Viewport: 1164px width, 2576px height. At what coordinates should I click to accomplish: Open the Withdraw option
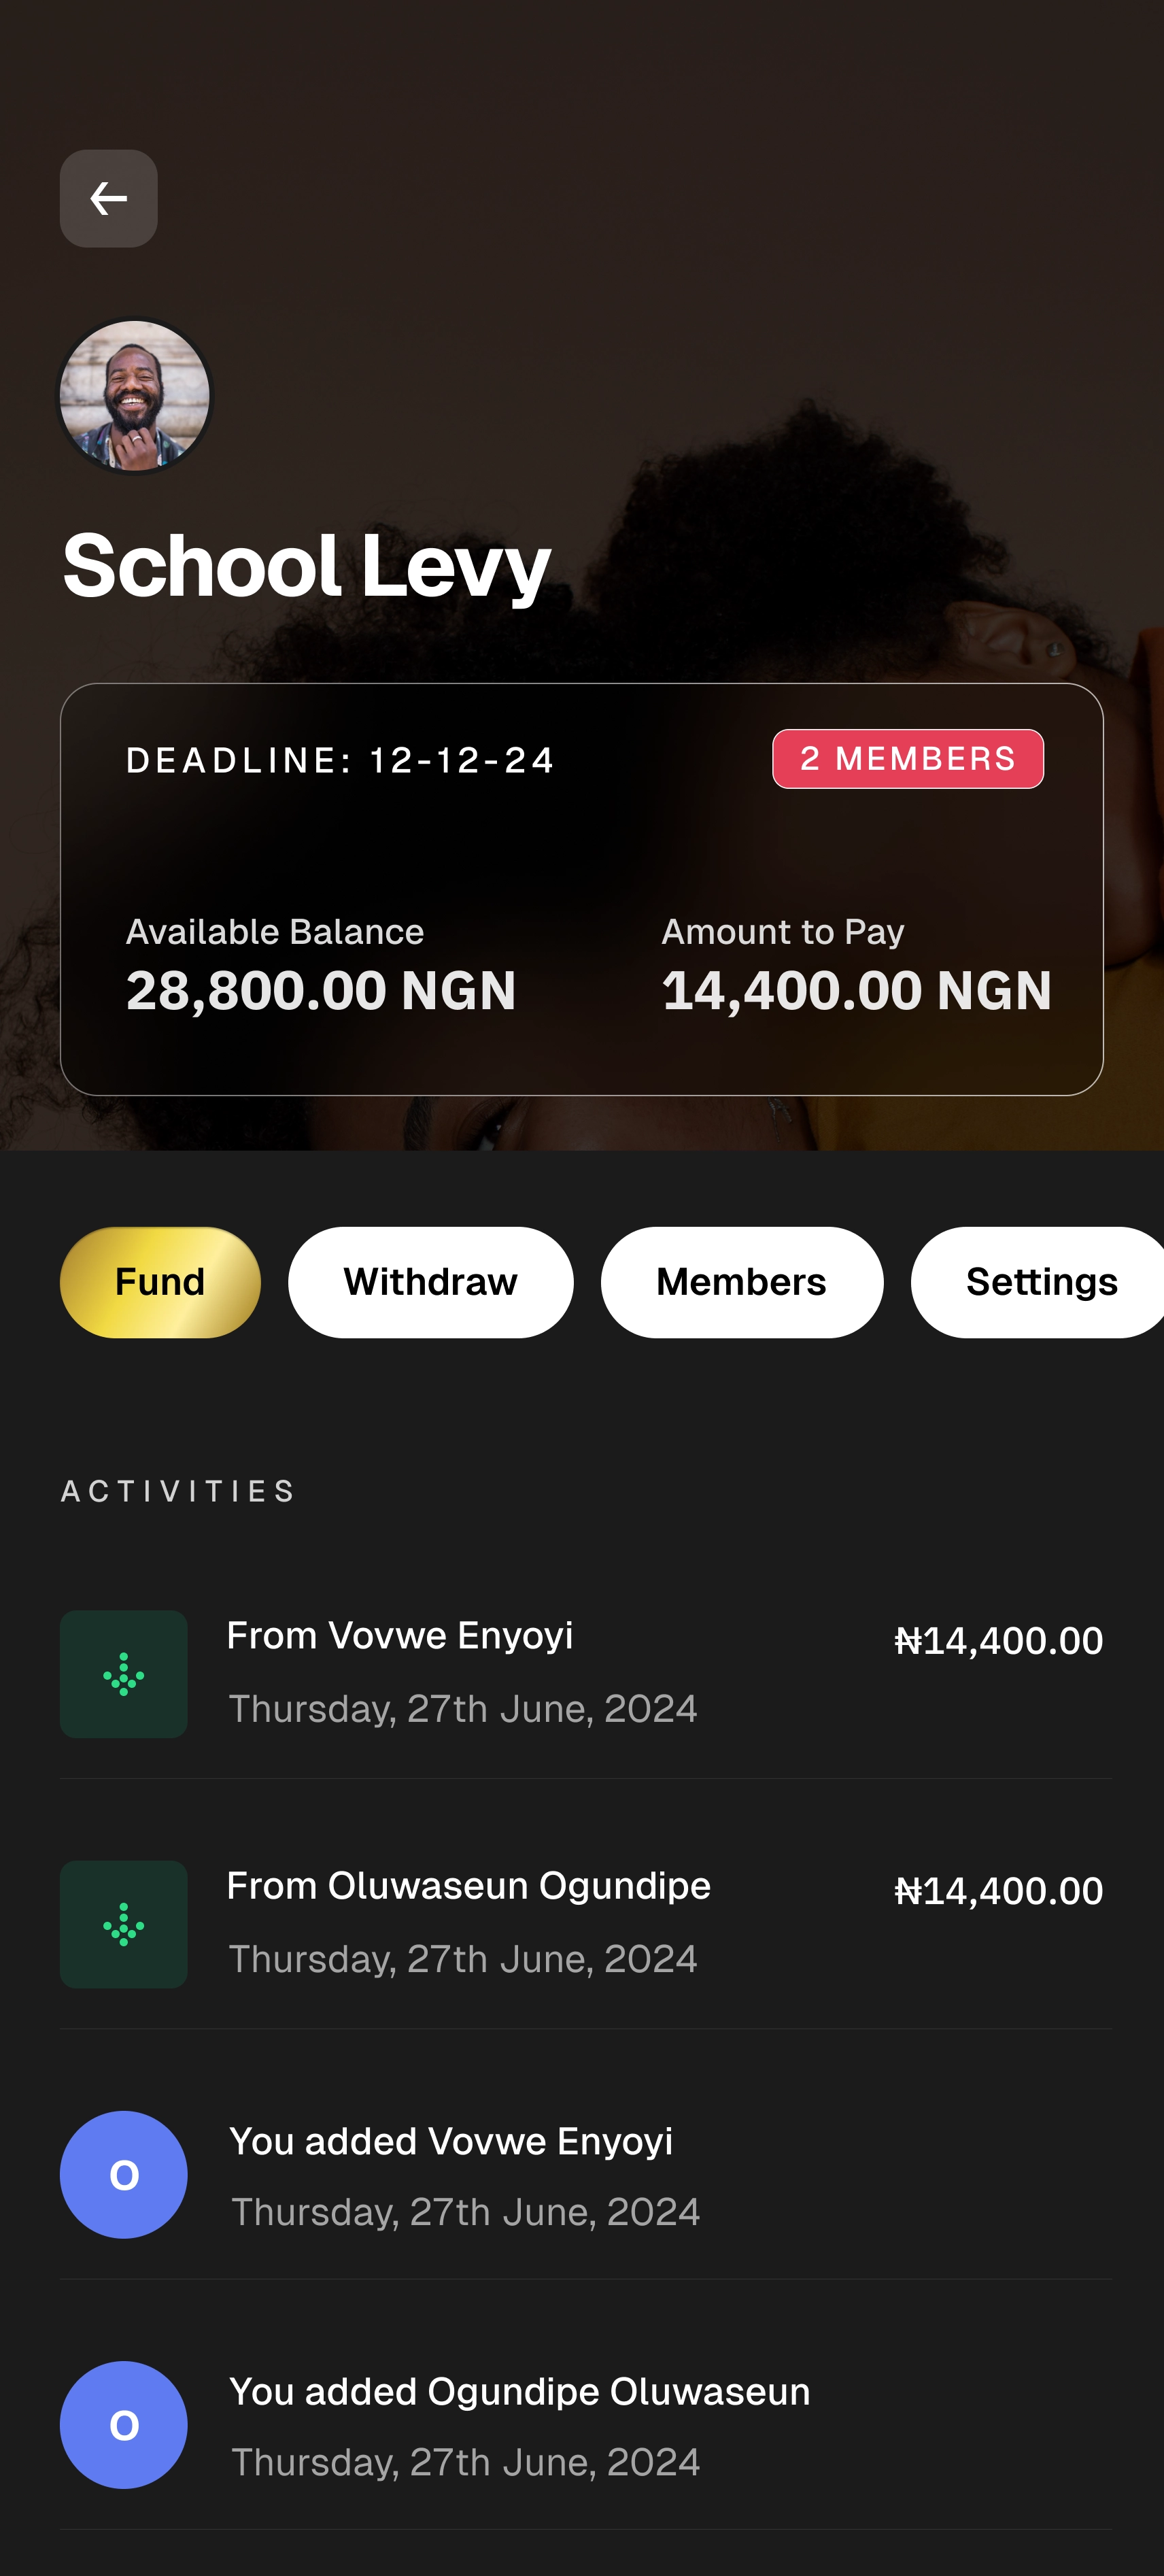click(x=431, y=1282)
